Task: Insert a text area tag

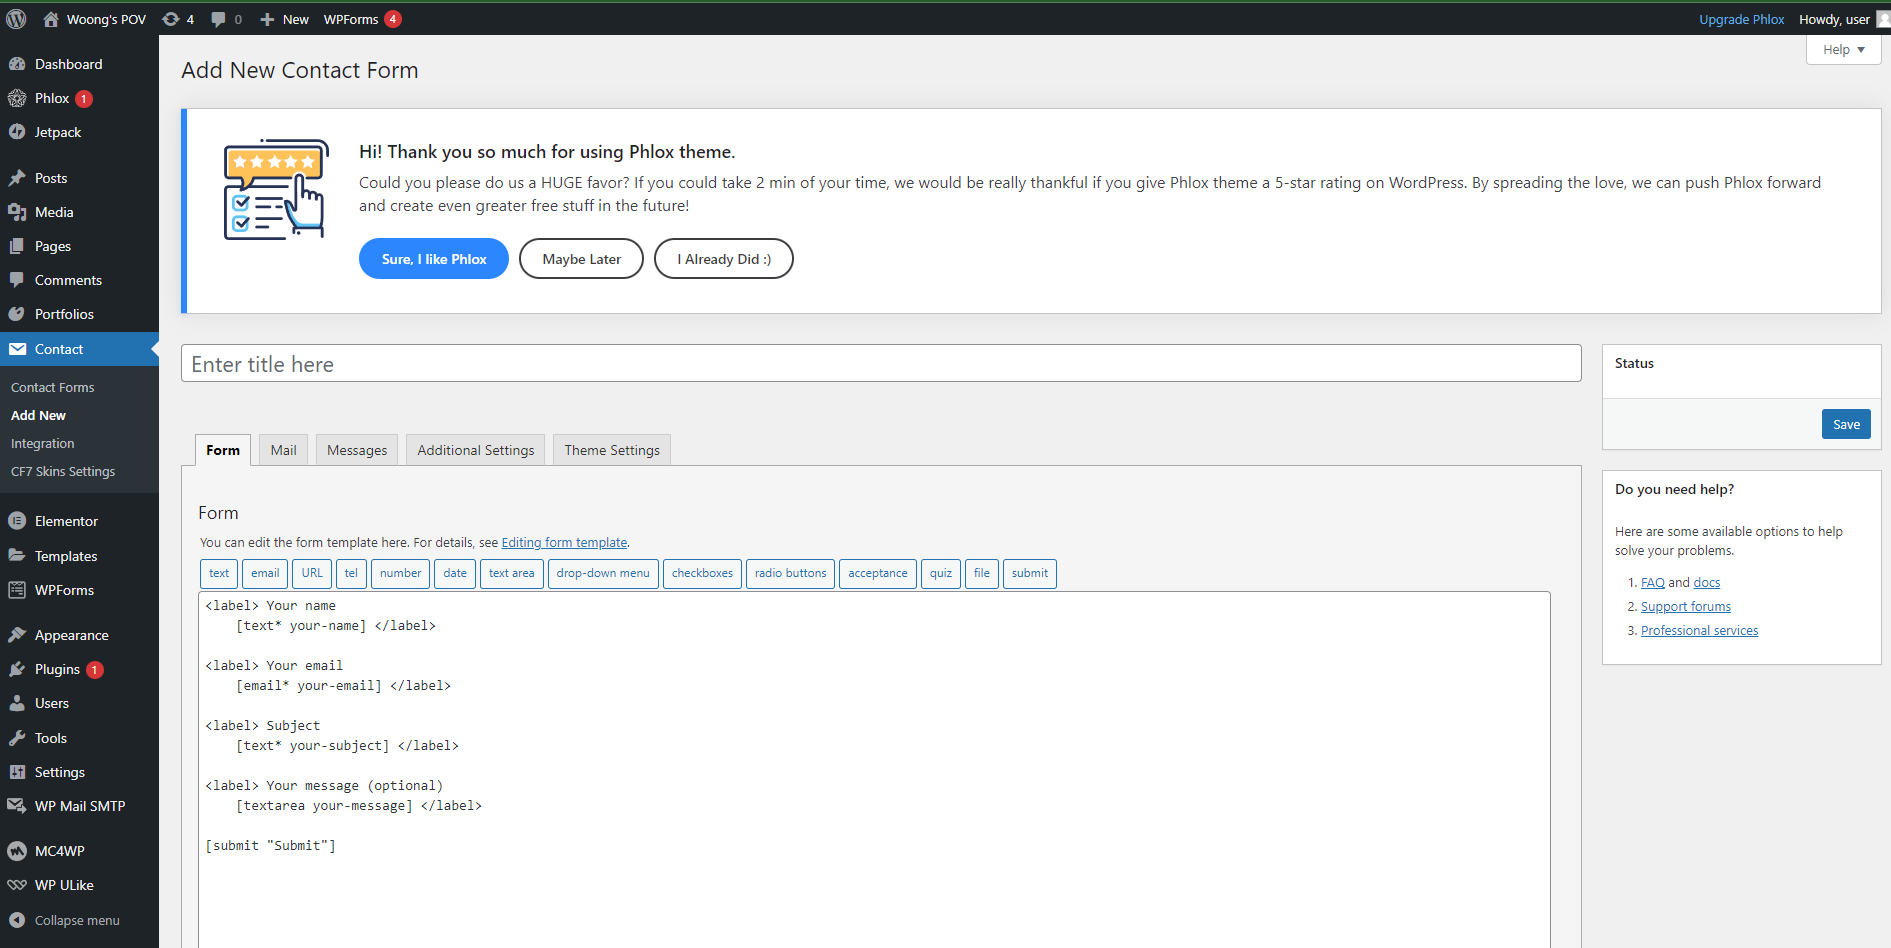Action: 512,573
